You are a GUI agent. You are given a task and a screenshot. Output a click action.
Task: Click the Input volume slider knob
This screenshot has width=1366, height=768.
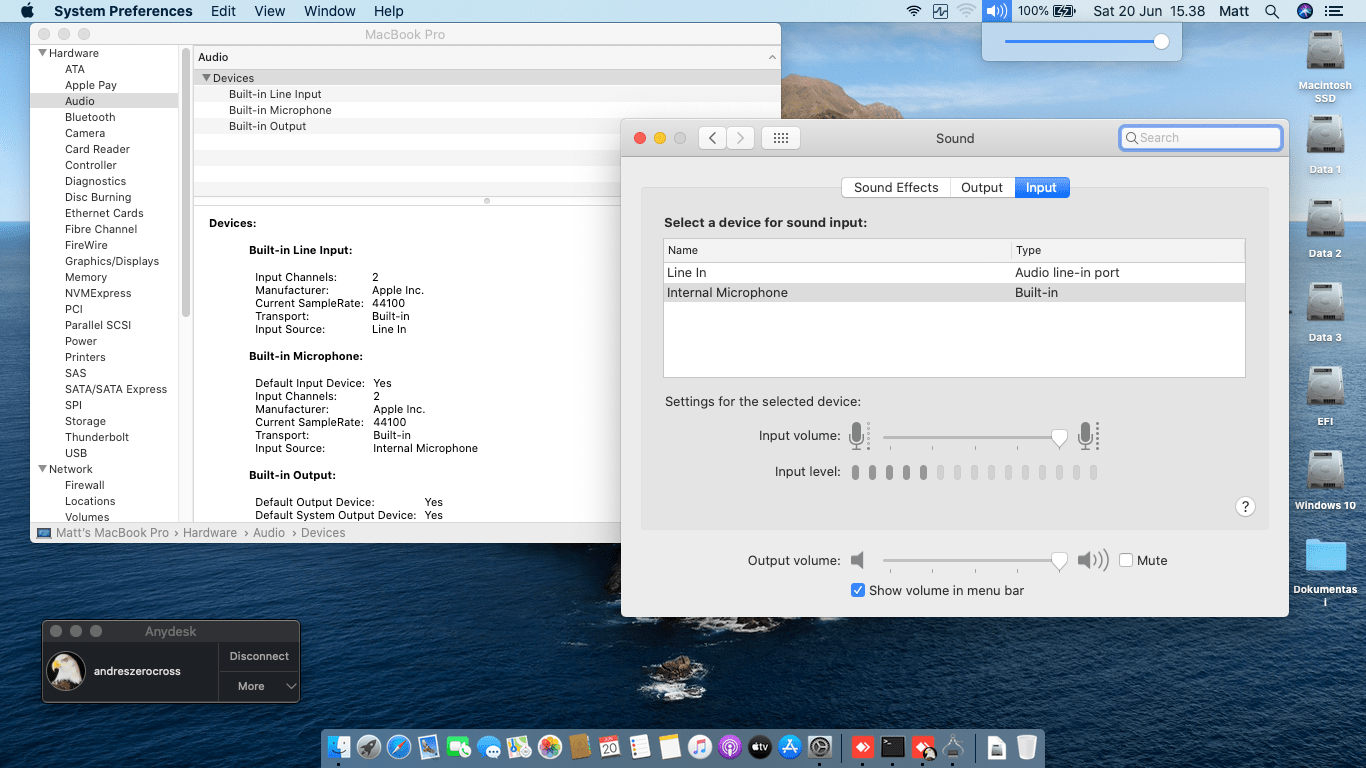click(1059, 437)
